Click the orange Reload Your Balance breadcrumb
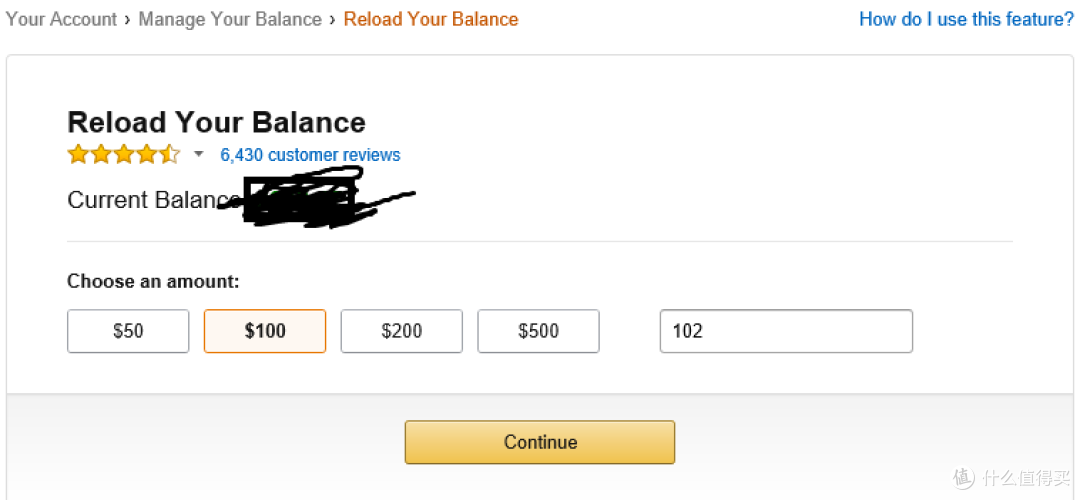Image resolution: width=1080 pixels, height=500 pixels. click(x=431, y=19)
